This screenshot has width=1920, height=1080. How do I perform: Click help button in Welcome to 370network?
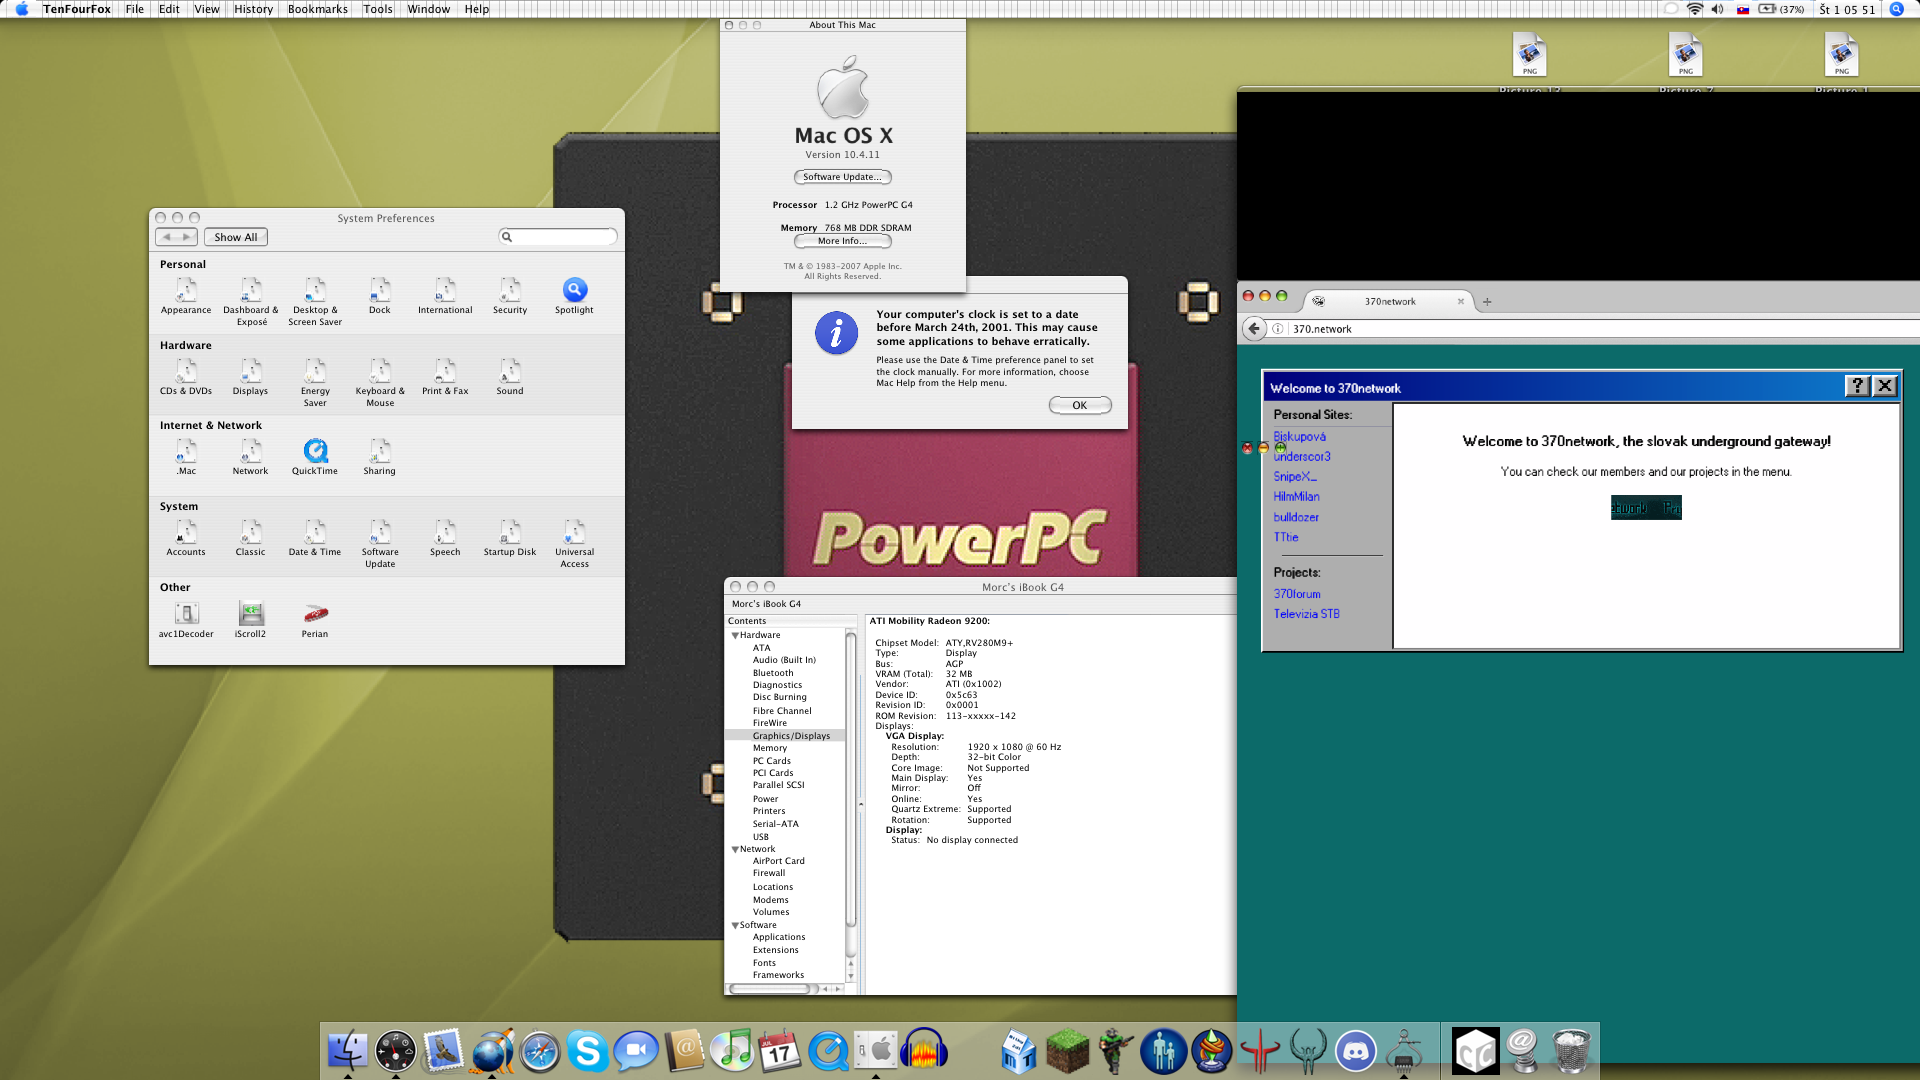(x=1857, y=386)
